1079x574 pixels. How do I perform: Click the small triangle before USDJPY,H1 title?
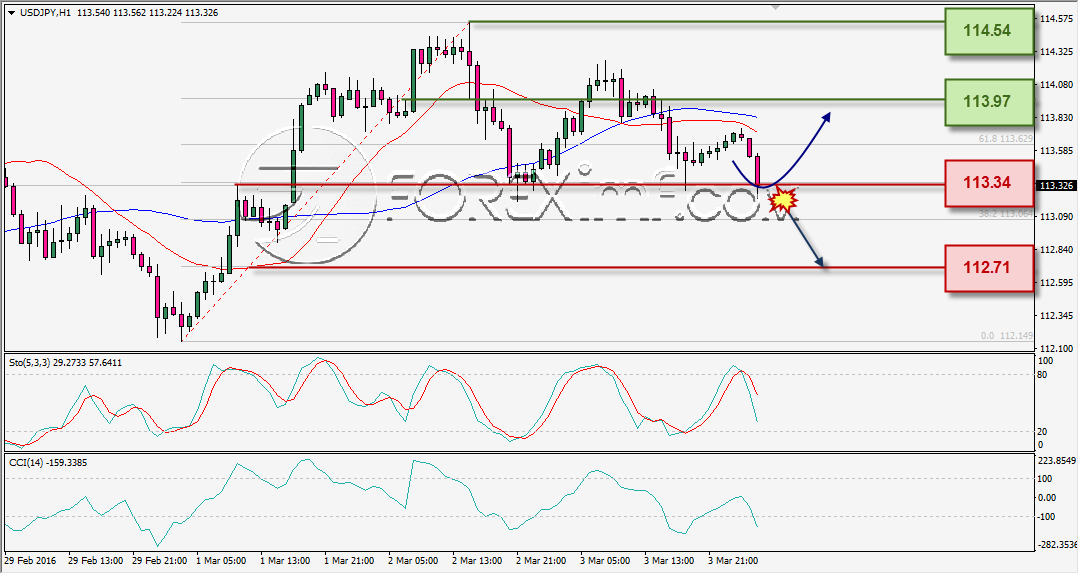point(12,12)
